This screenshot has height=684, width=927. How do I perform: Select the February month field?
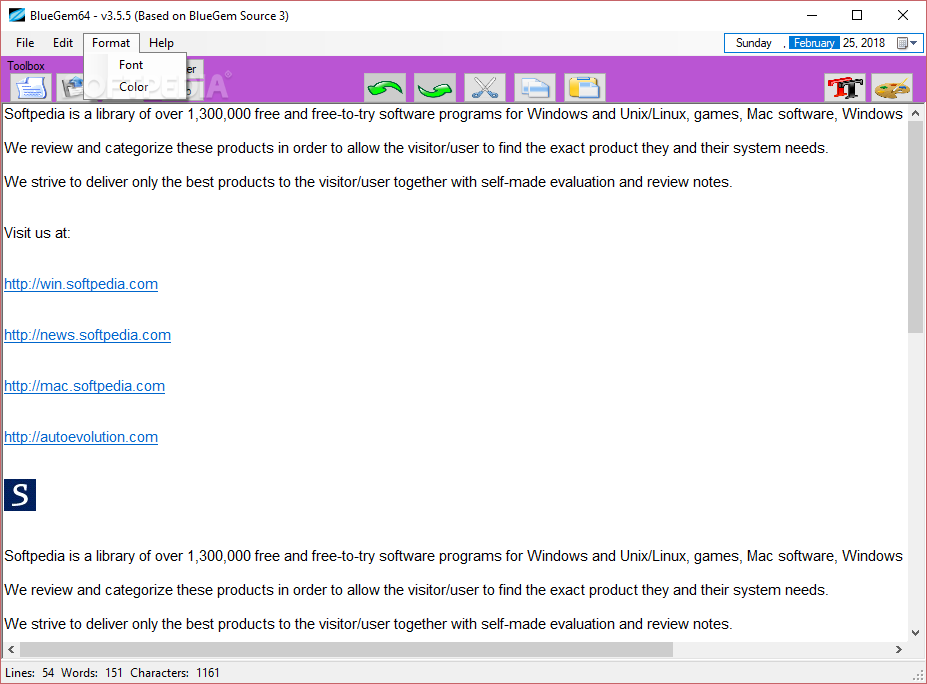point(814,43)
